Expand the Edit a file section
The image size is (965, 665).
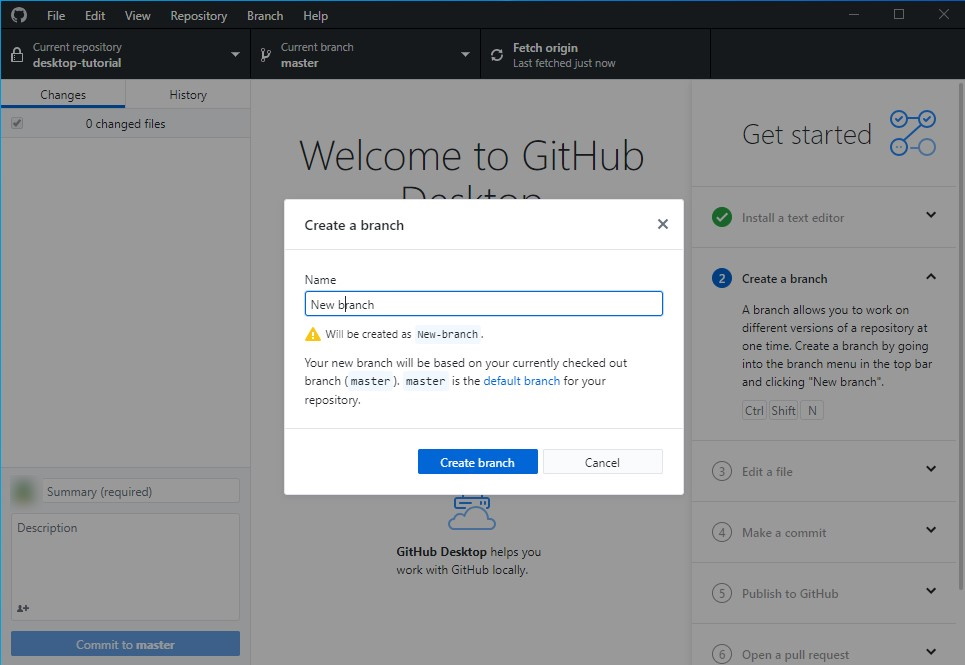tap(931, 471)
